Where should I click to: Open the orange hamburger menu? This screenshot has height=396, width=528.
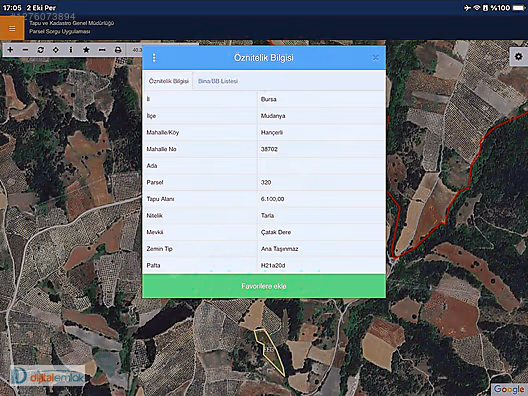(12, 28)
